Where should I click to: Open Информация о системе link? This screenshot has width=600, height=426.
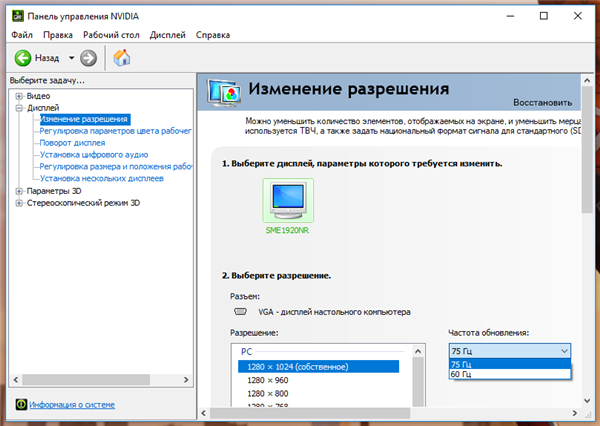click(72, 405)
